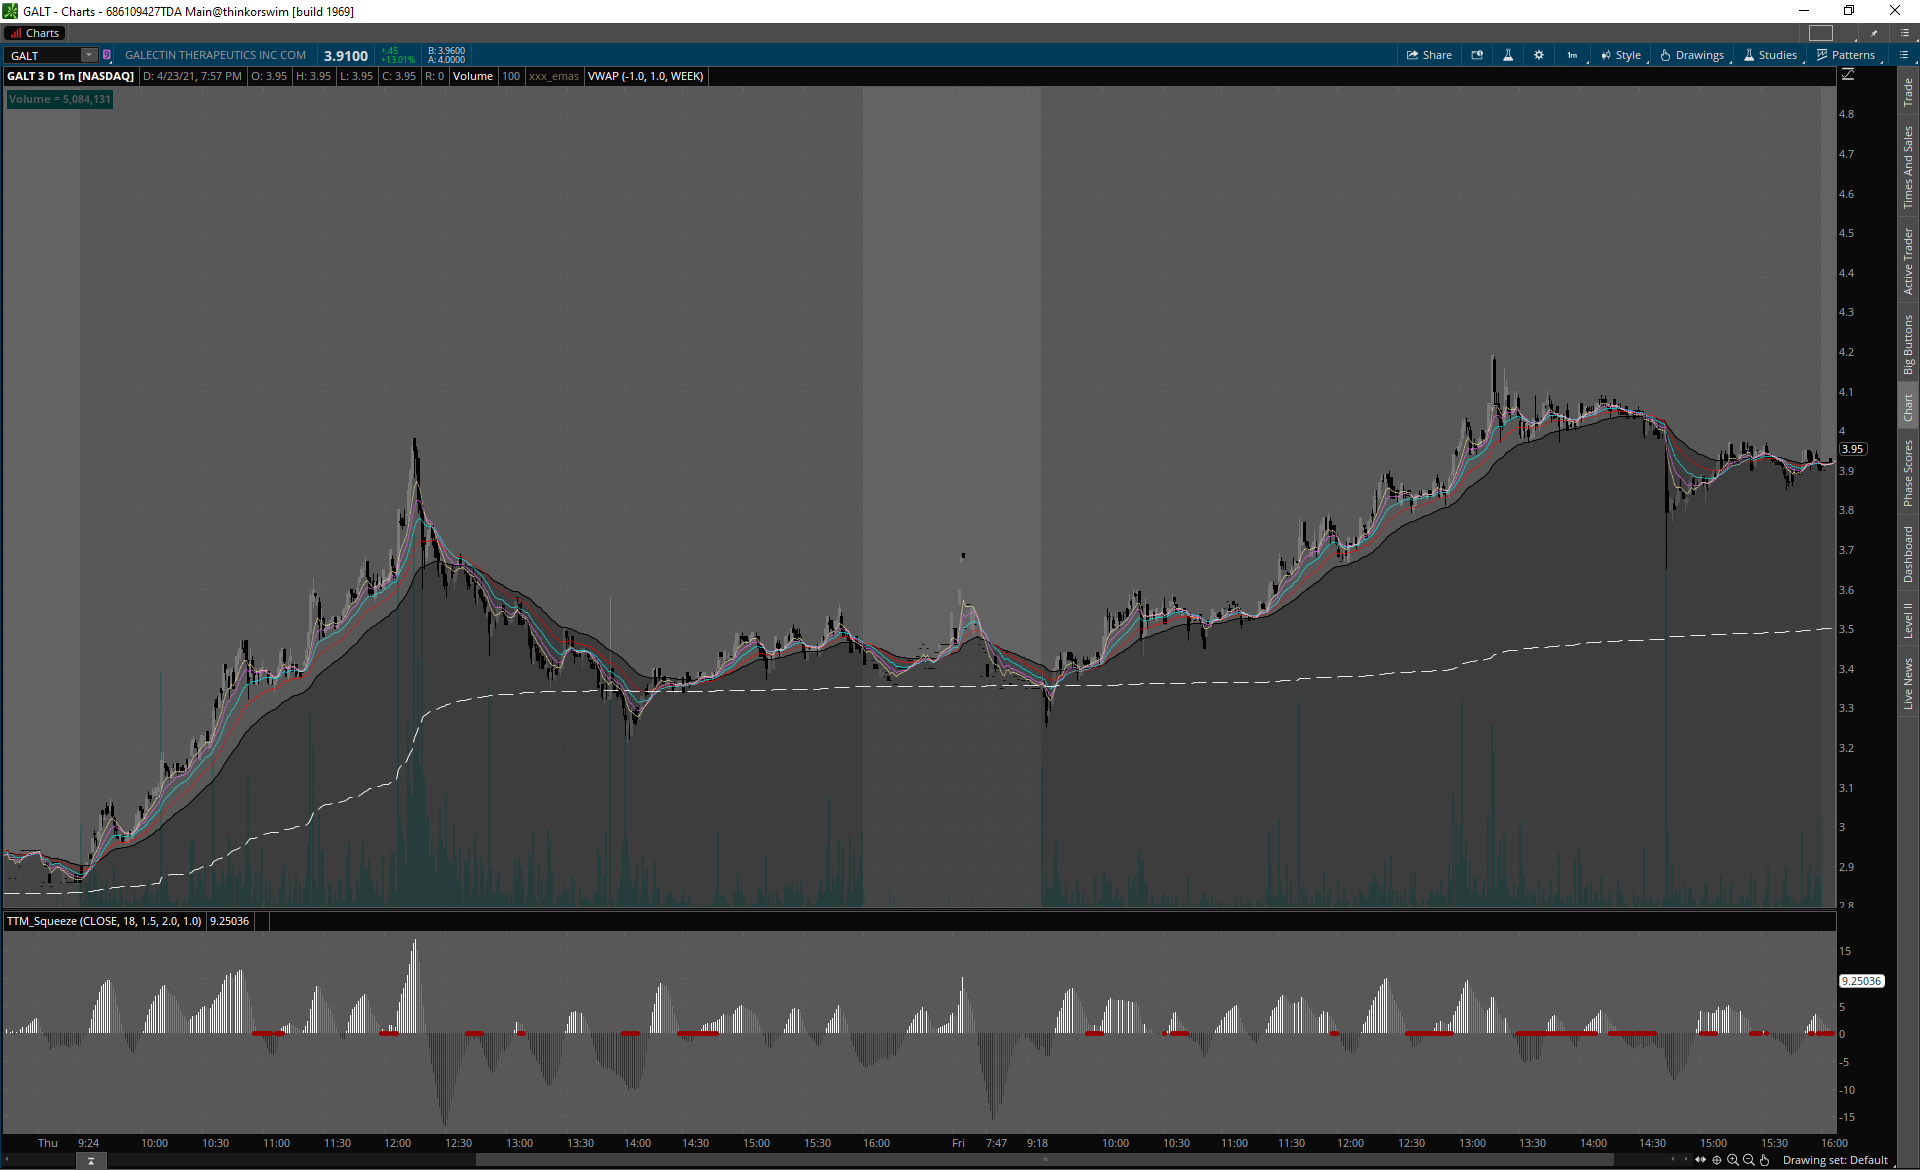Click the Share chart button
This screenshot has width=1920, height=1170.
coord(1429,55)
